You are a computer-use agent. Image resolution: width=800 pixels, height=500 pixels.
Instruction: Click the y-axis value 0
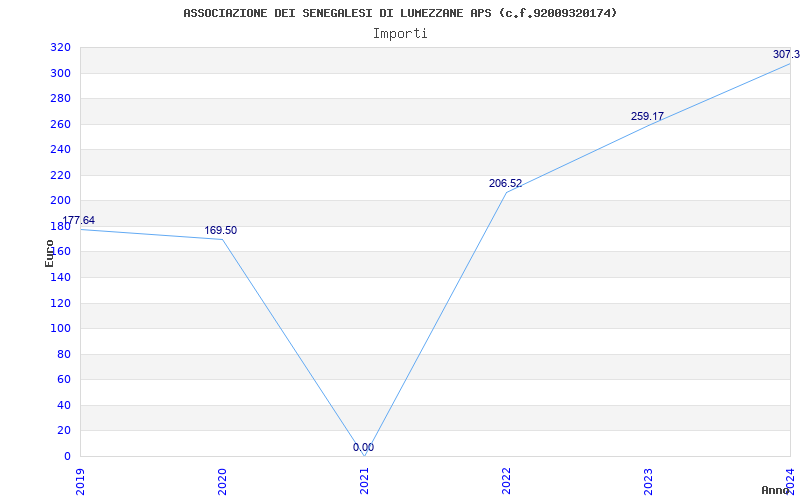click(67, 456)
